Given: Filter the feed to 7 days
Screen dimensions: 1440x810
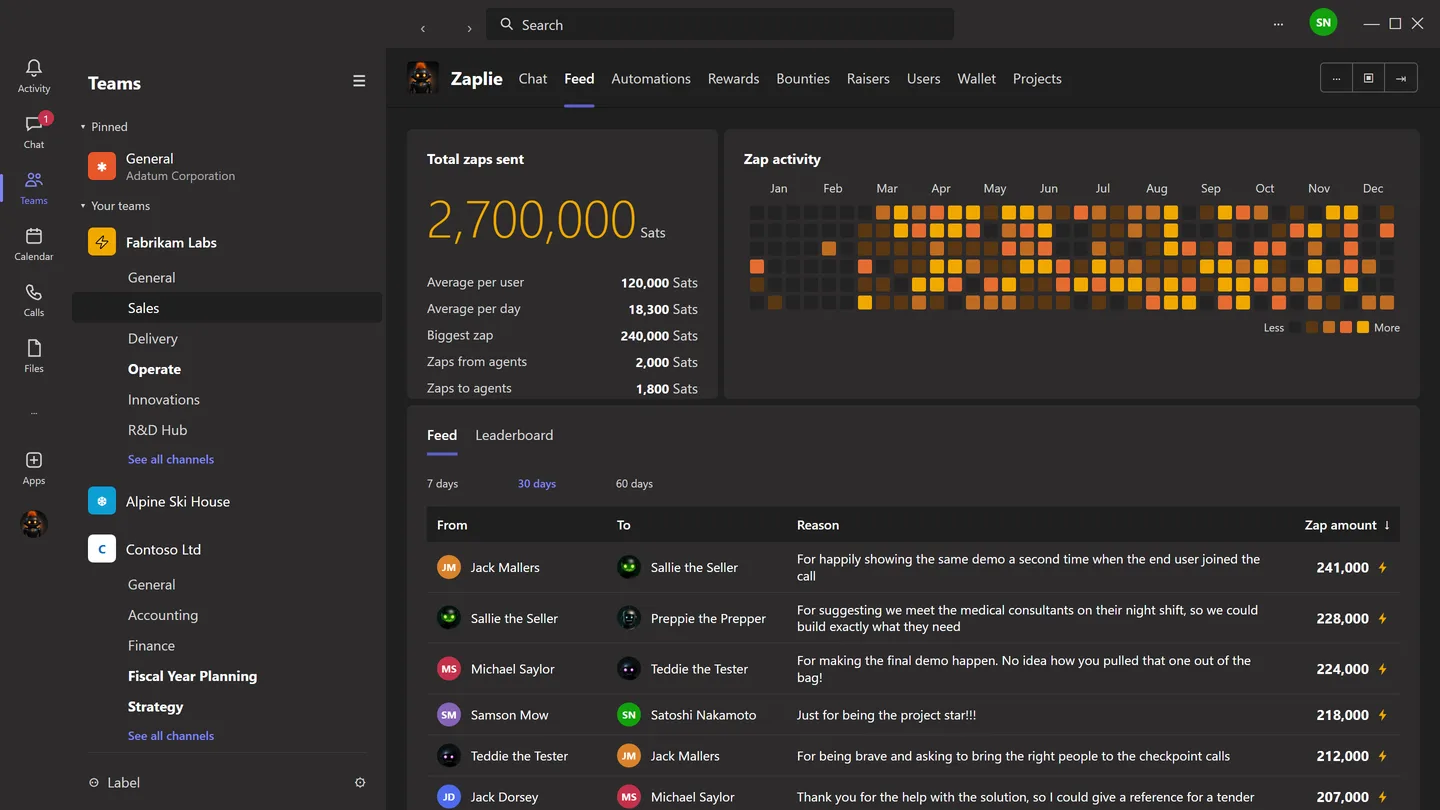Looking at the screenshot, I should pyautogui.click(x=442, y=484).
